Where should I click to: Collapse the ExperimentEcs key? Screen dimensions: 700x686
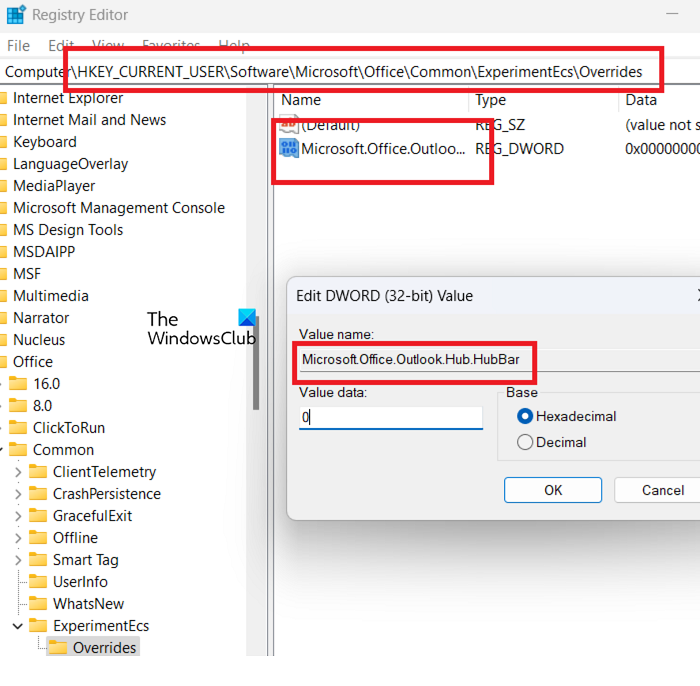(x=18, y=626)
